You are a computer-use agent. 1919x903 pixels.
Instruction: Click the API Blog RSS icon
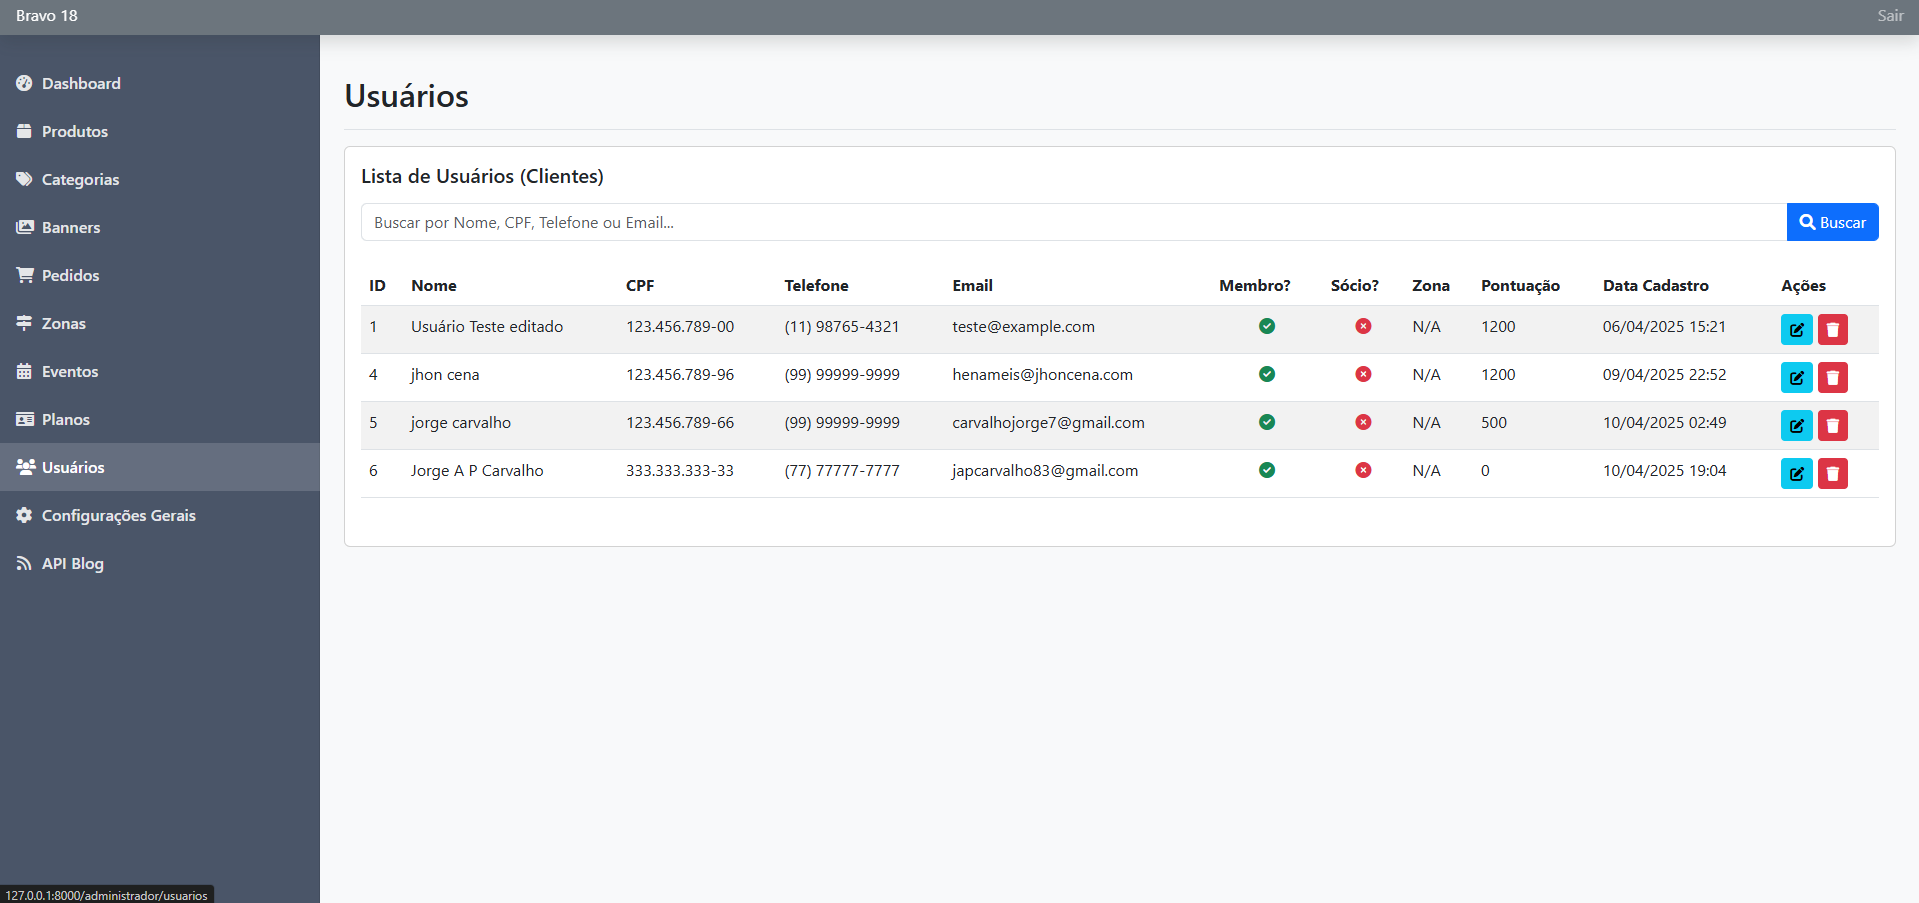pyautogui.click(x=24, y=563)
